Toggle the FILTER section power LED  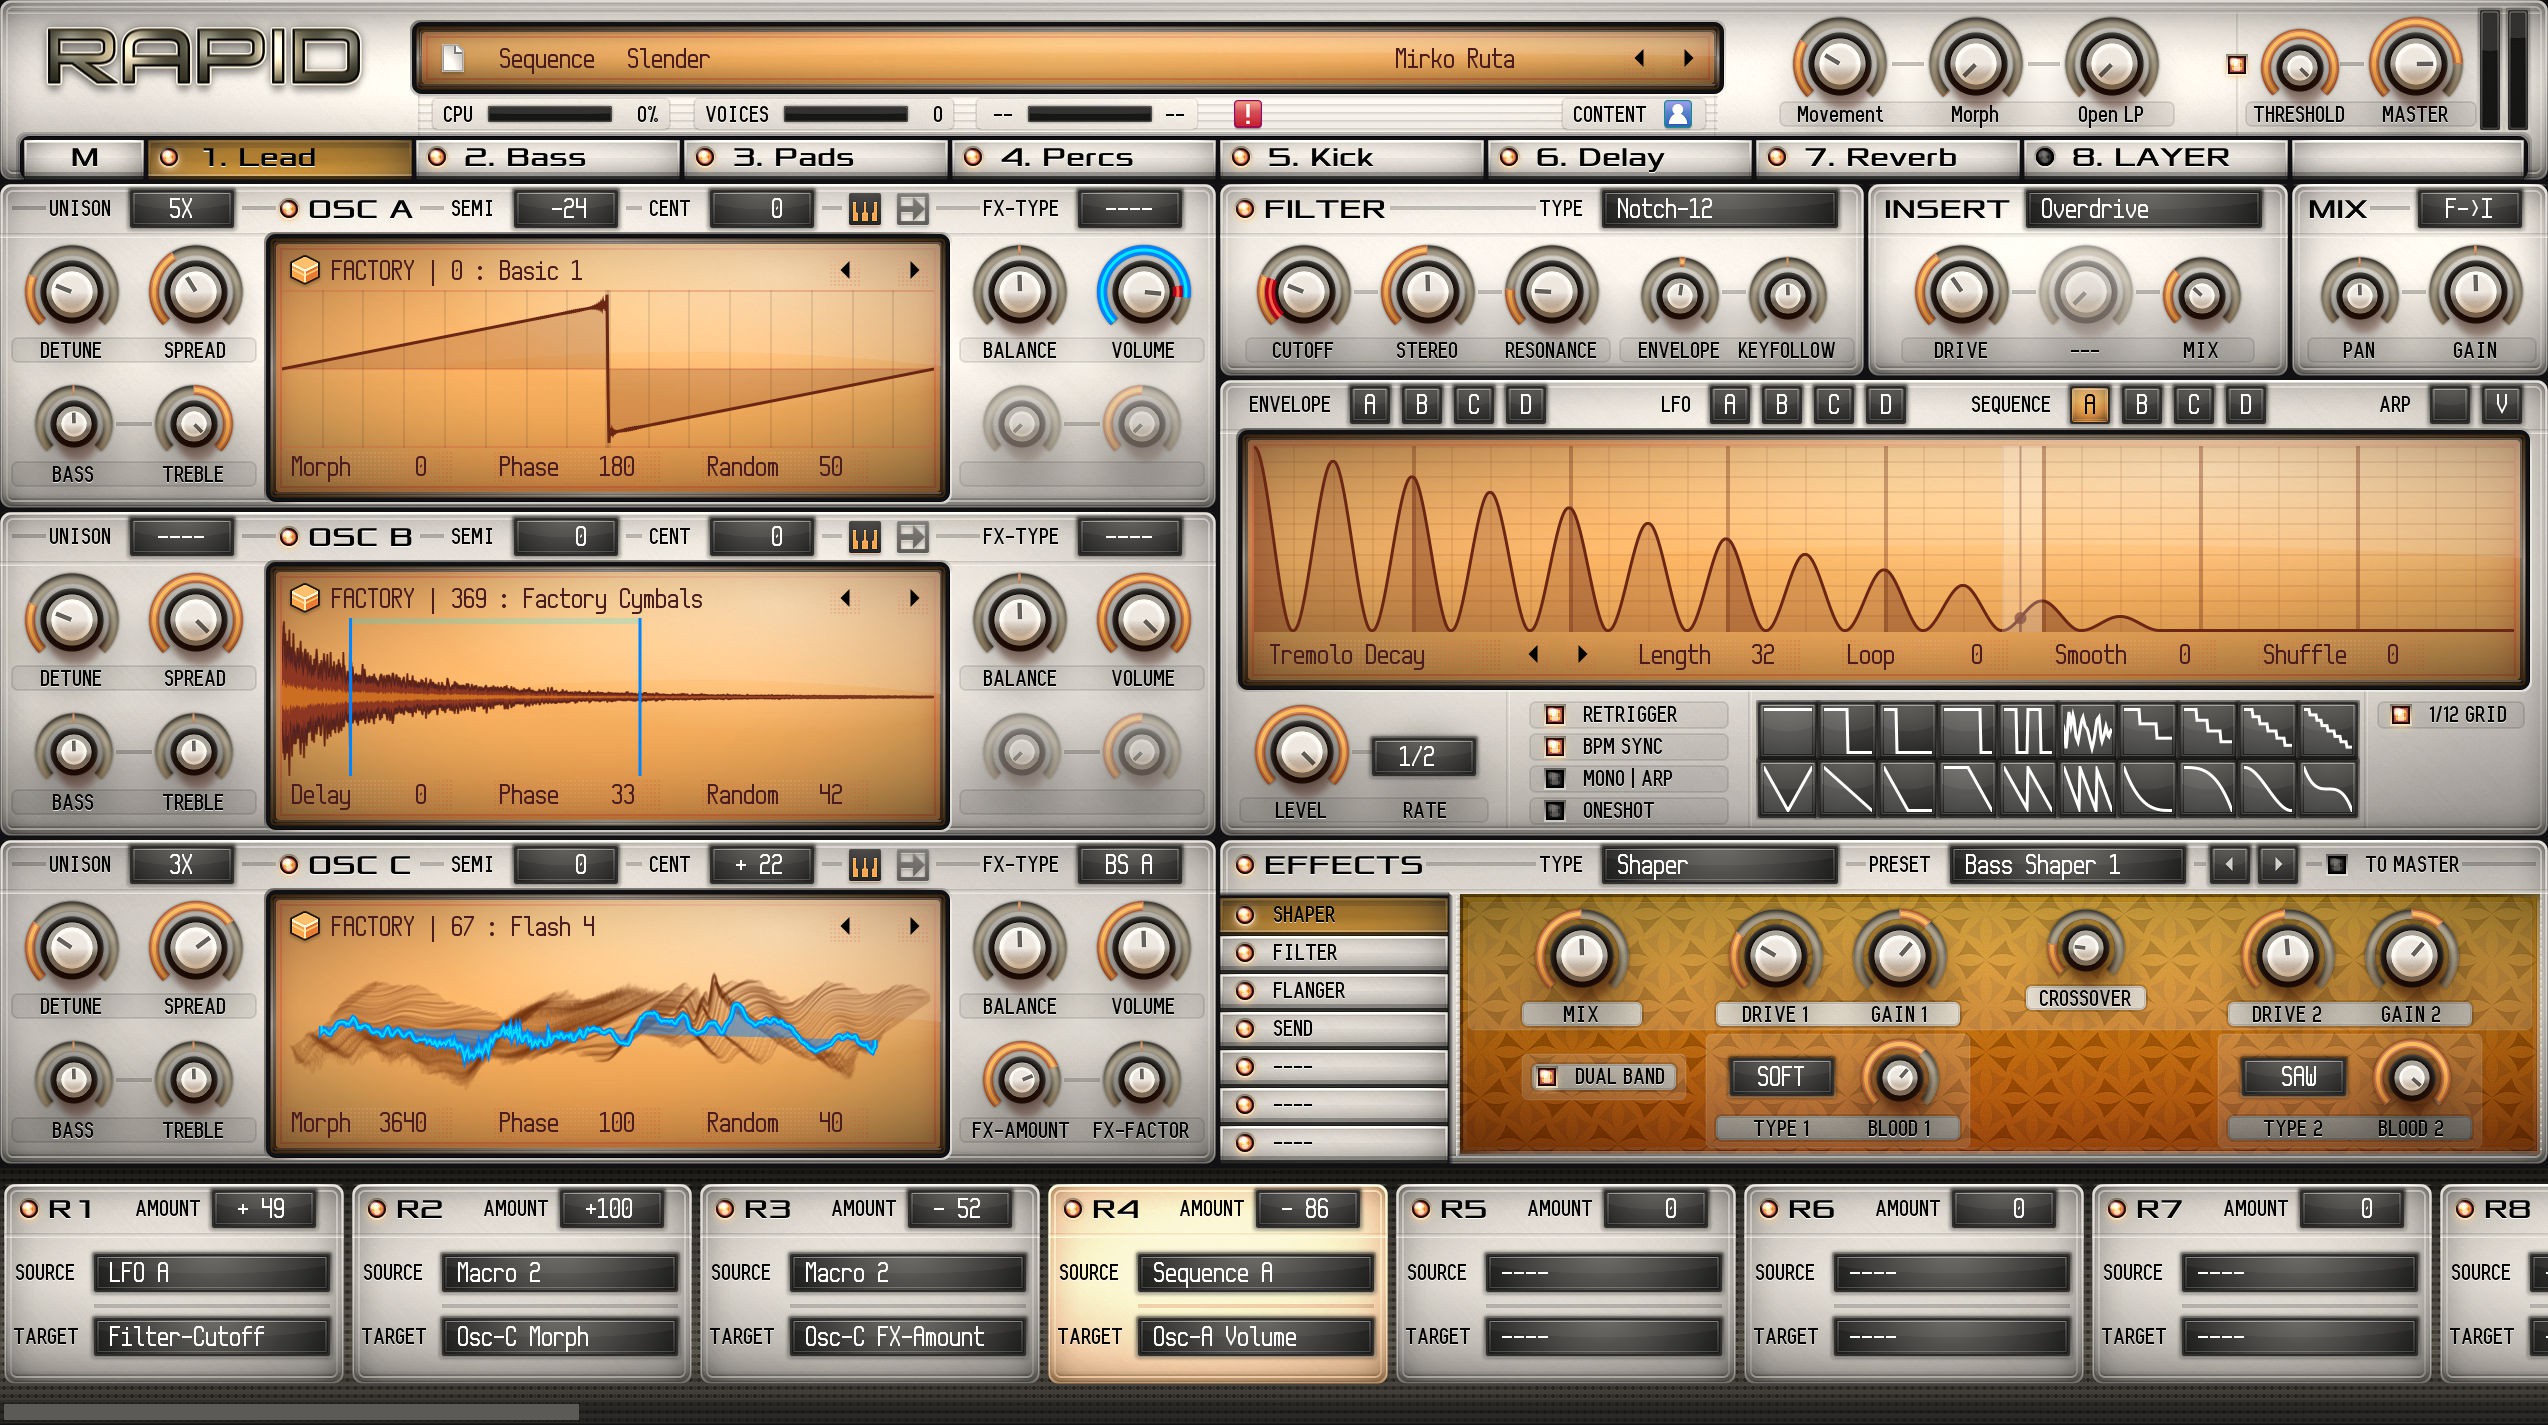click(1244, 209)
